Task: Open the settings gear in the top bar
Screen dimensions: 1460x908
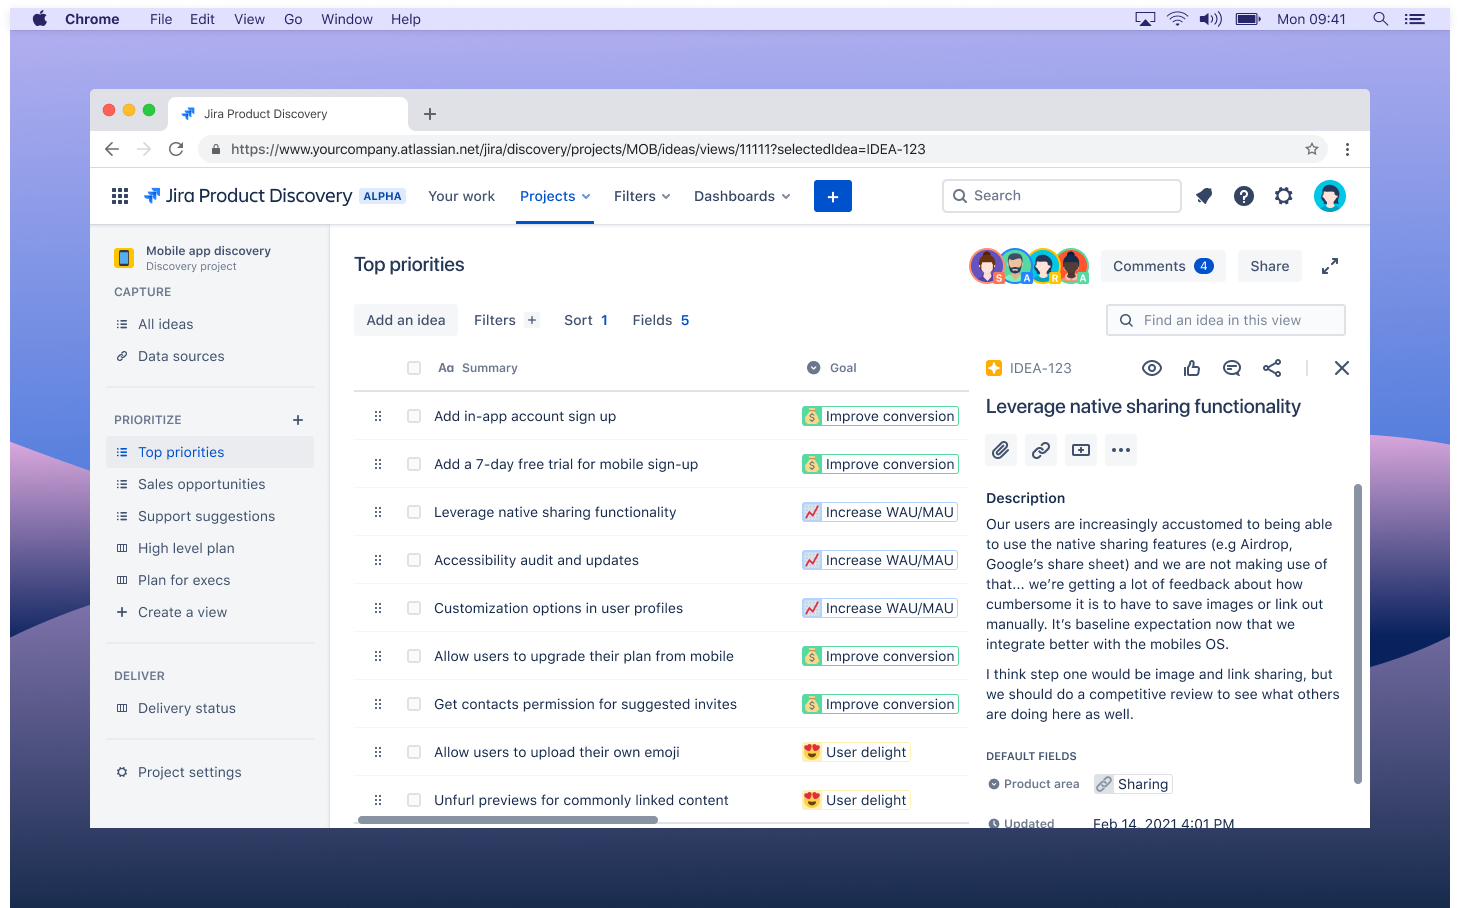Action: coord(1284,196)
